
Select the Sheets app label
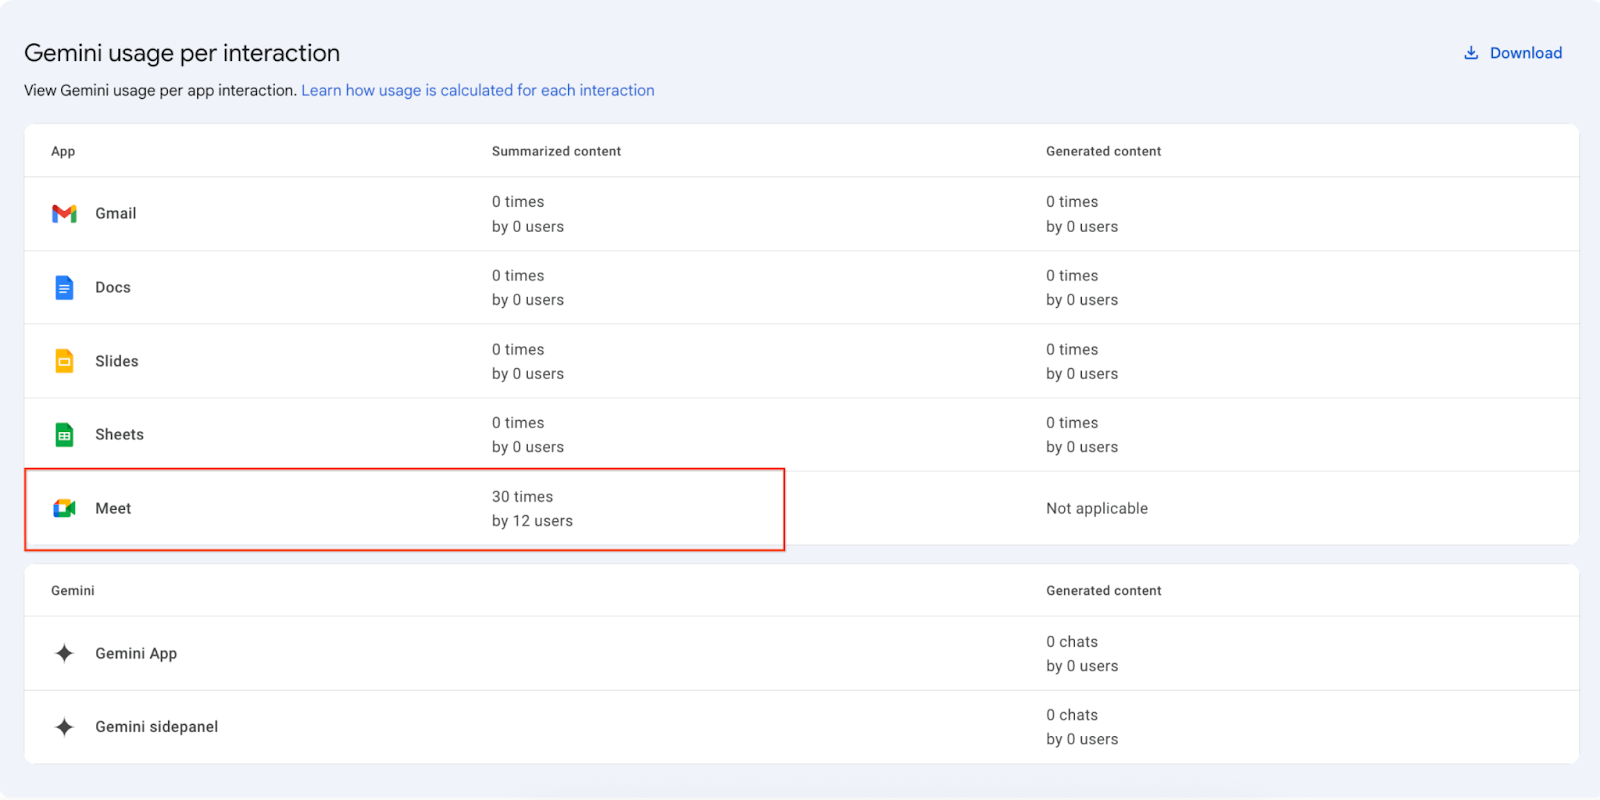(119, 435)
